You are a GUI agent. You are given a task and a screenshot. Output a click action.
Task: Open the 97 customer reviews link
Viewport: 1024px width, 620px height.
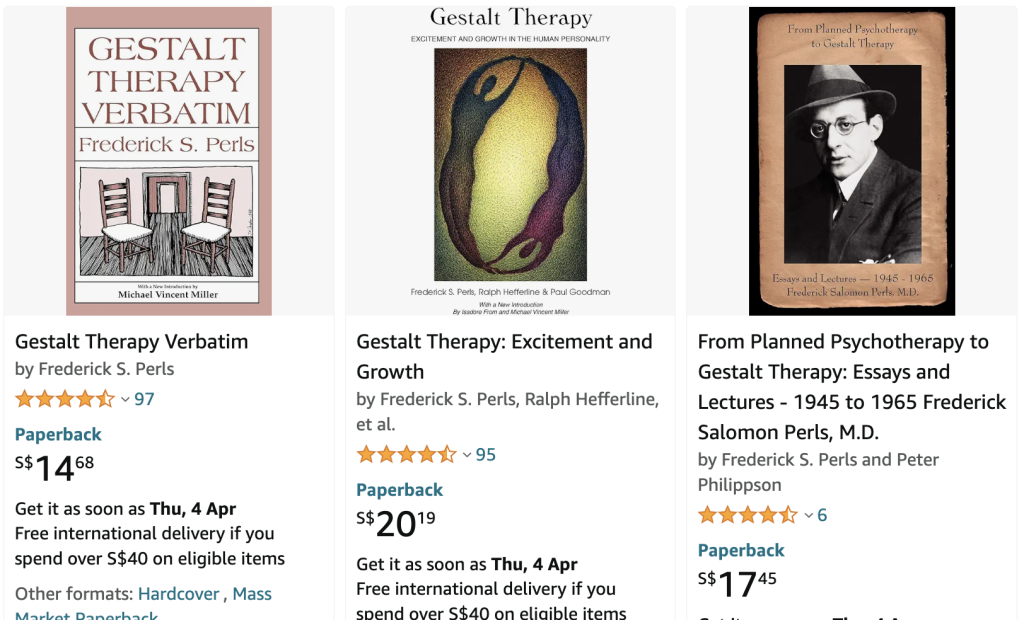144,399
